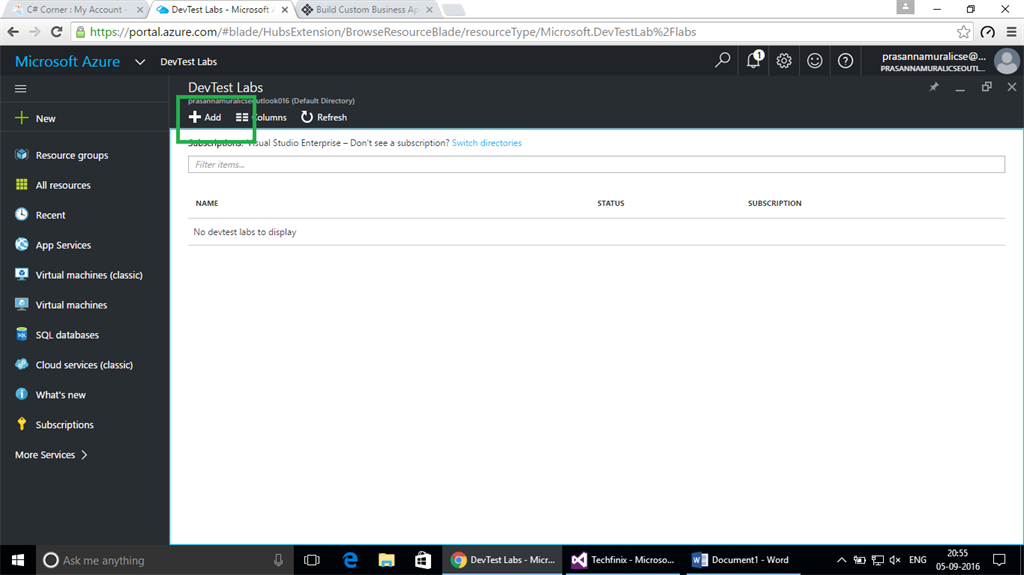Expand More Services
The image size is (1024, 575).
[x=51, y=455]
